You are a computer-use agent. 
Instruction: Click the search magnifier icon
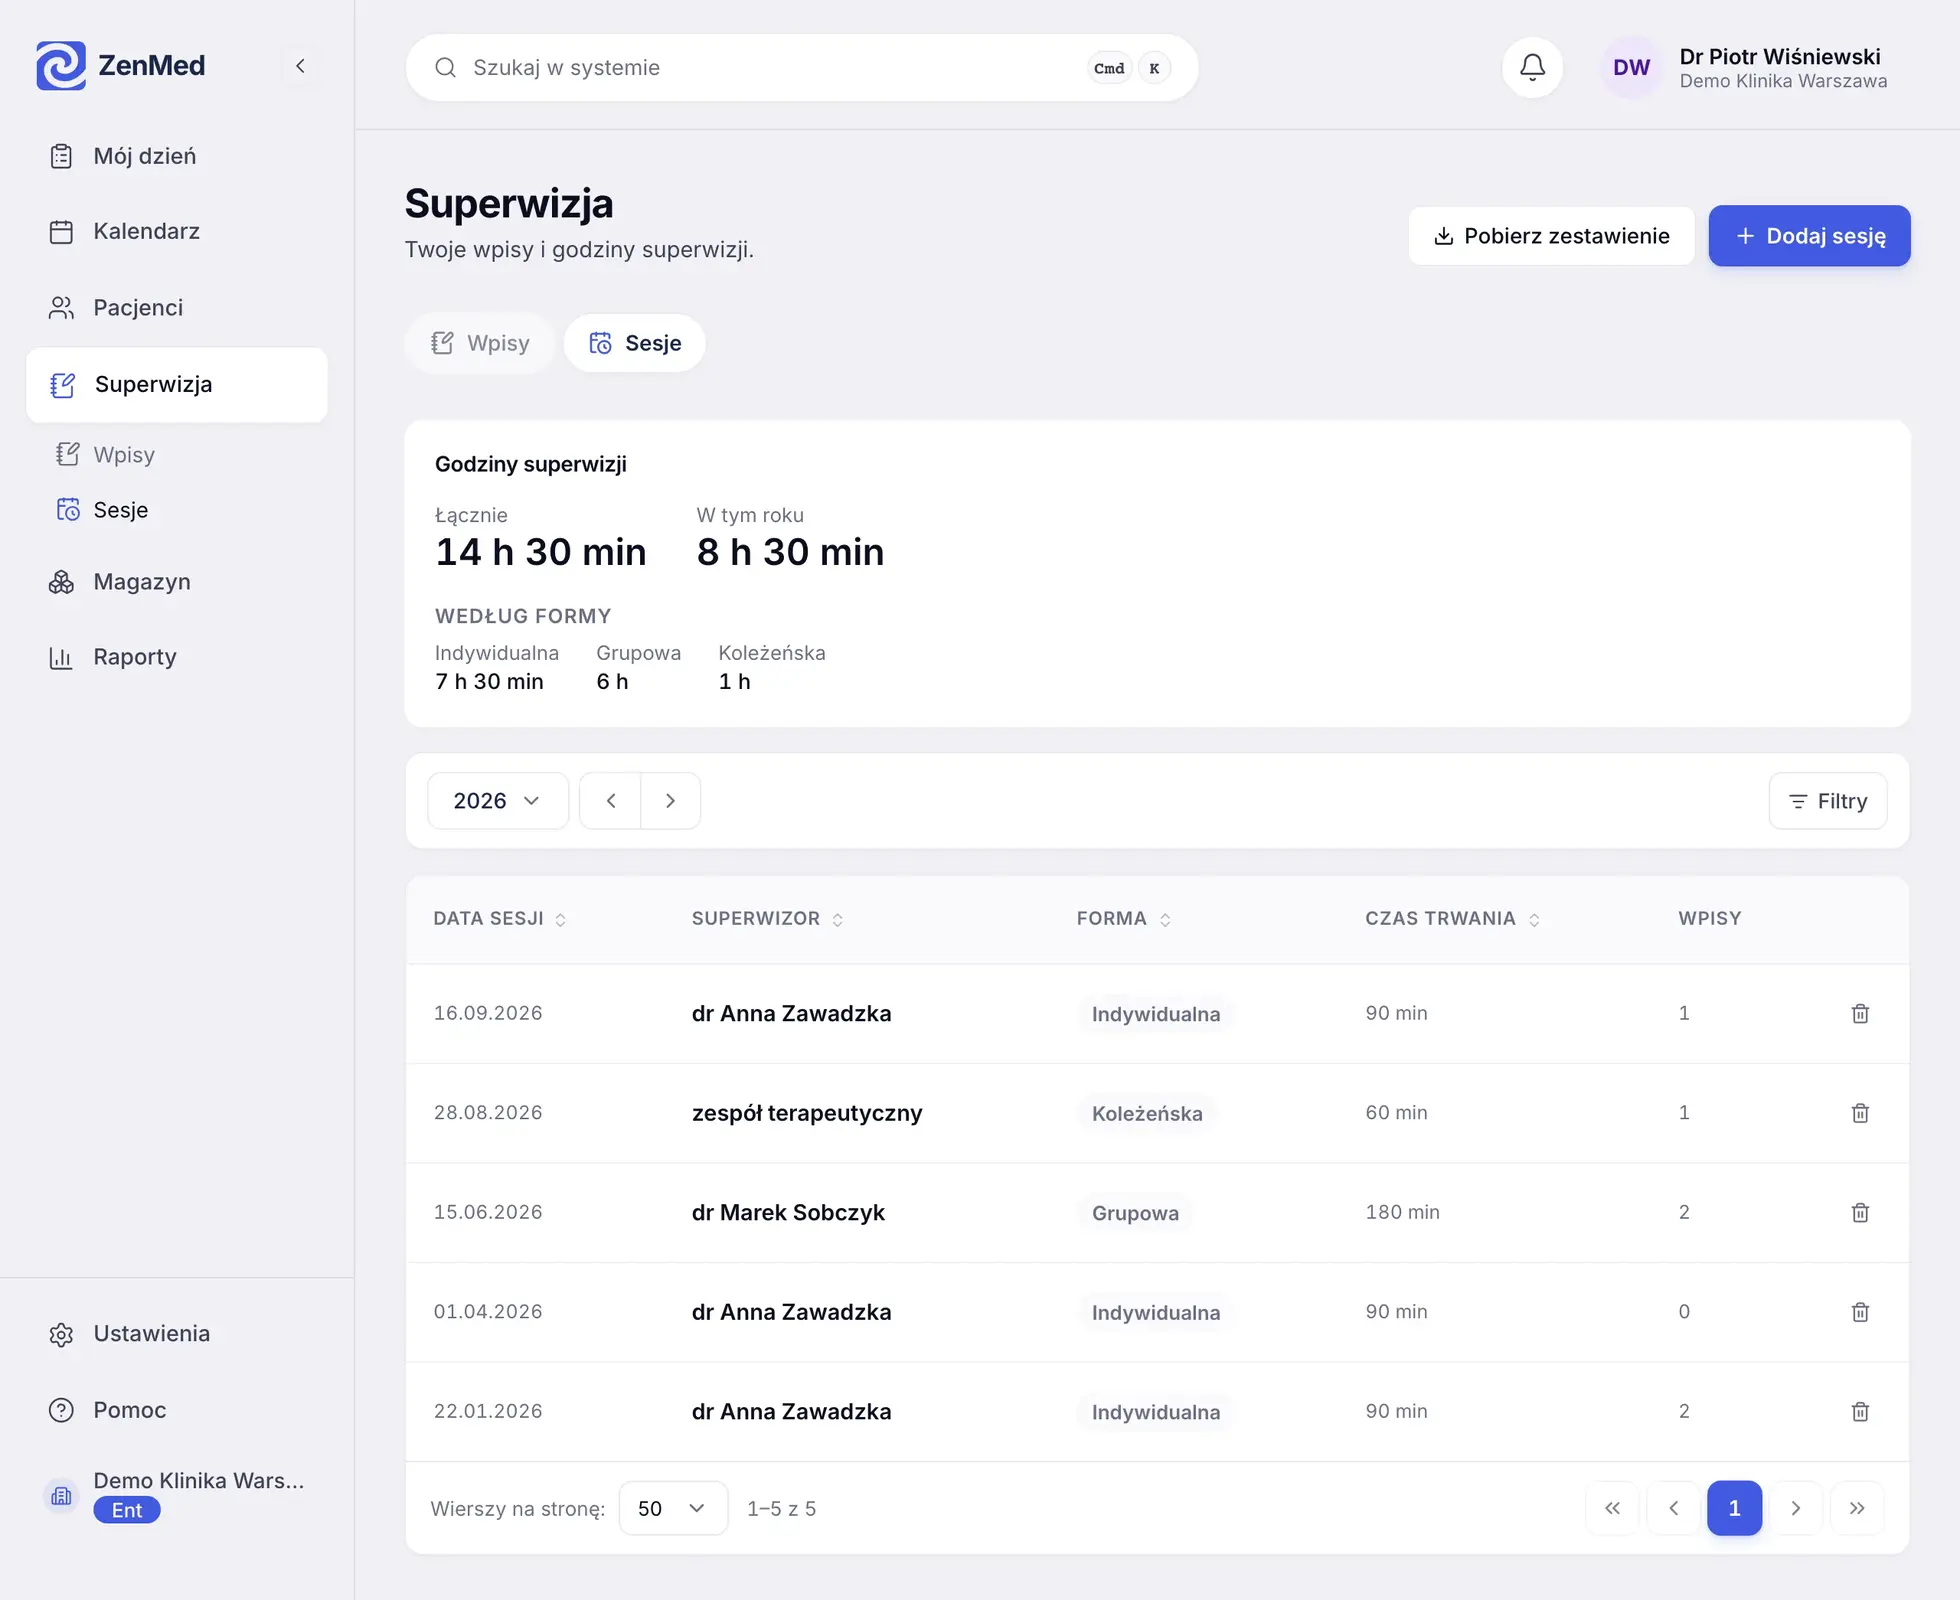[446, 67]
